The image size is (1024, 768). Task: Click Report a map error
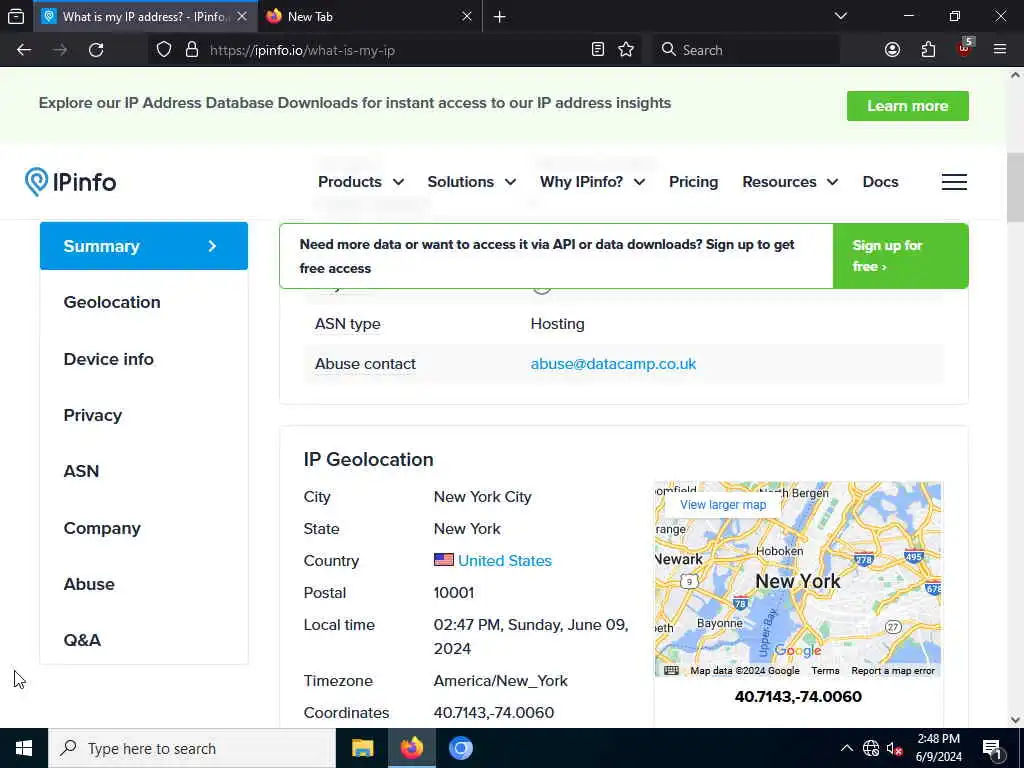[x=893, y=671]
